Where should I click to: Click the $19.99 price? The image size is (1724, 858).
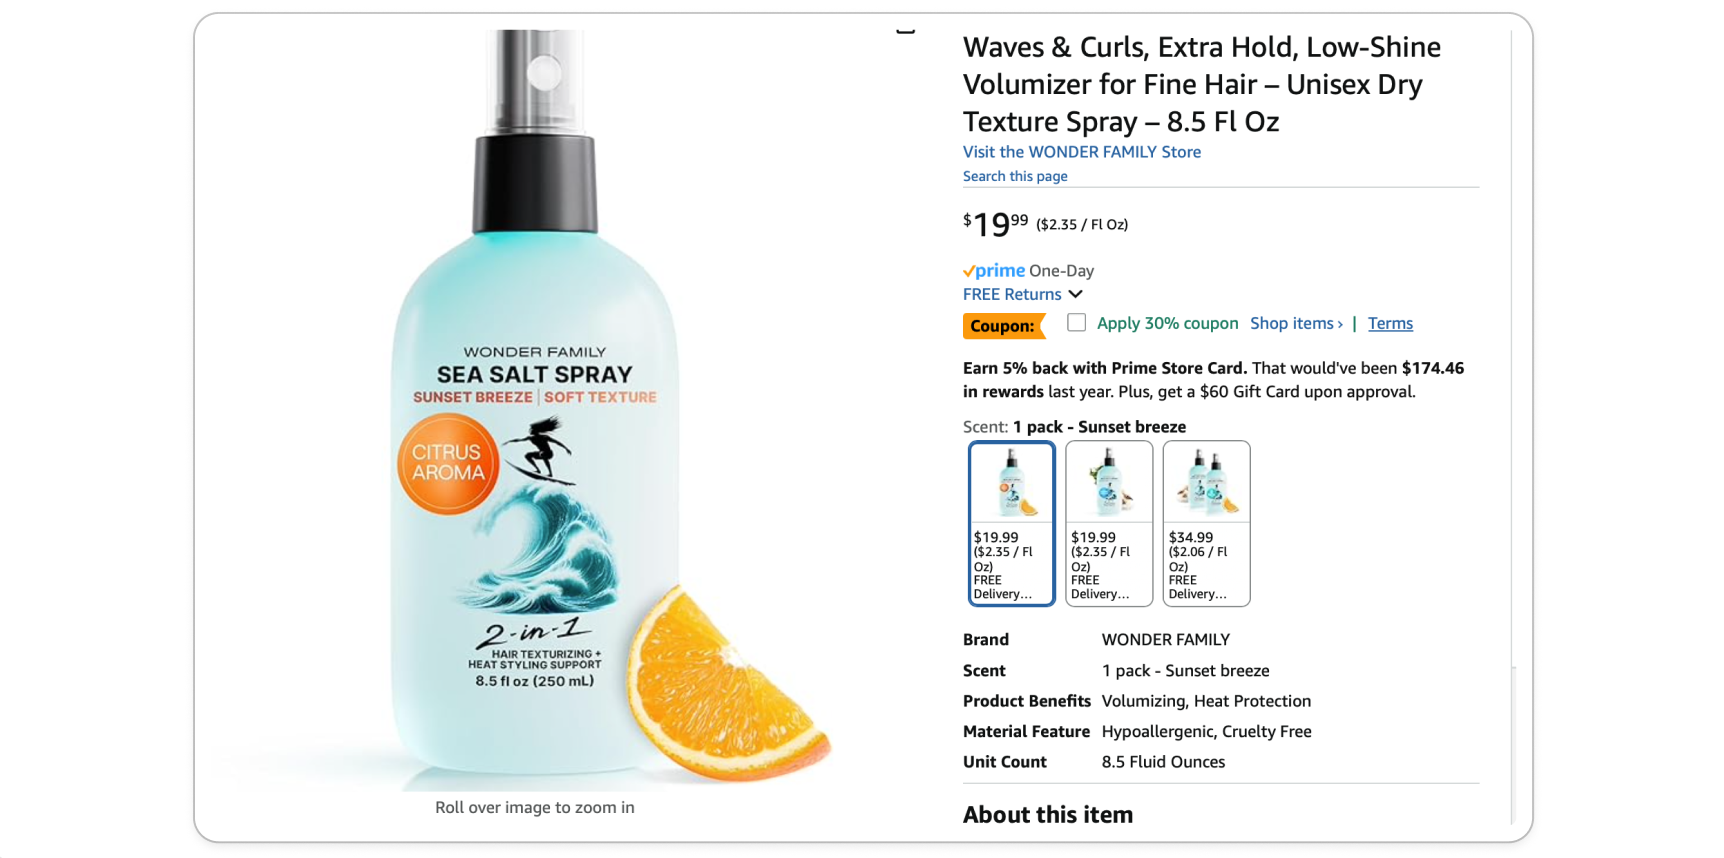point(995,224)
